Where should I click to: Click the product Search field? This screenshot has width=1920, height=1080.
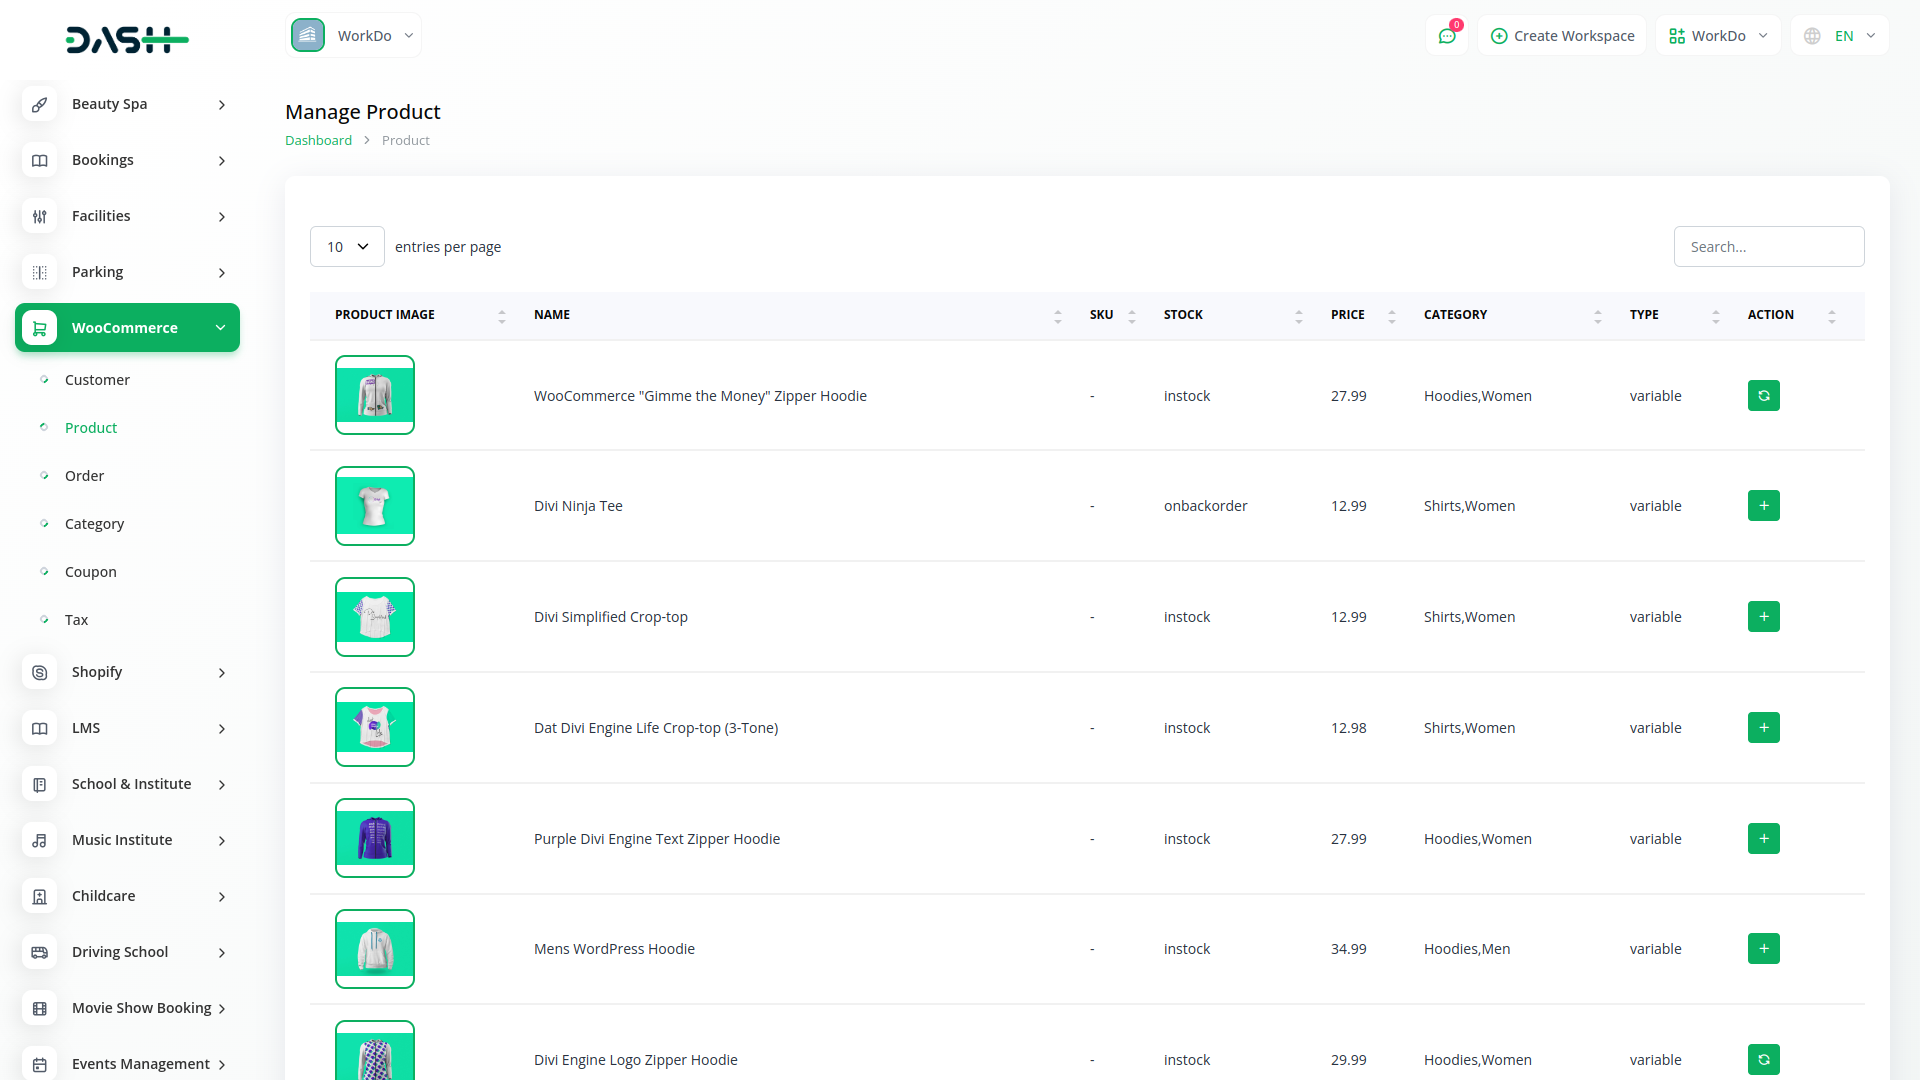1769,246
